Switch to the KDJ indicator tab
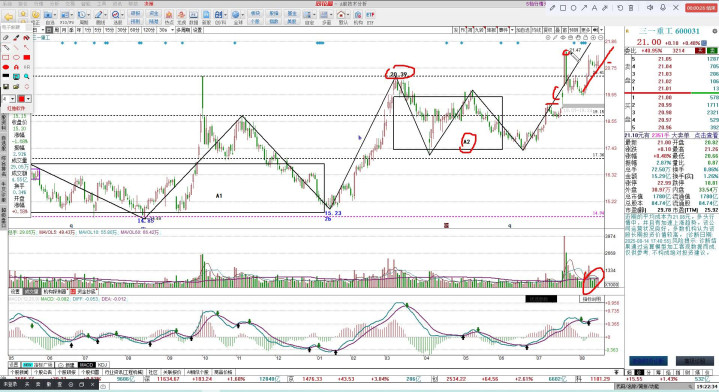719x392 pixels. 102,365
